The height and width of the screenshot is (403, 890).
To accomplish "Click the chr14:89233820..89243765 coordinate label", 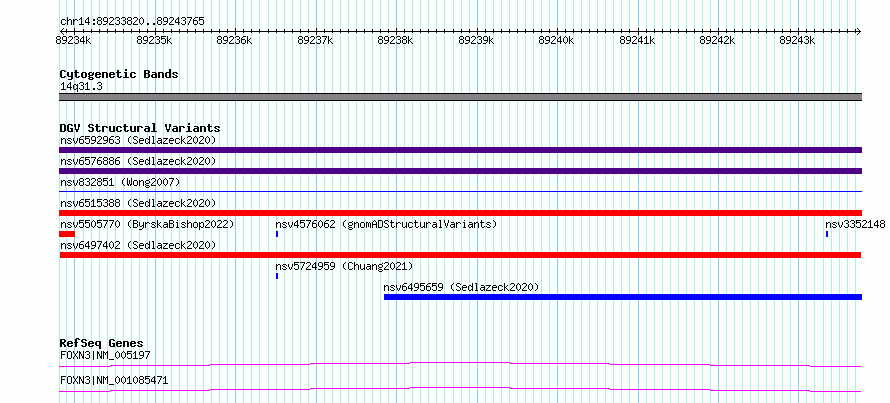I will (x=132, y=22).
